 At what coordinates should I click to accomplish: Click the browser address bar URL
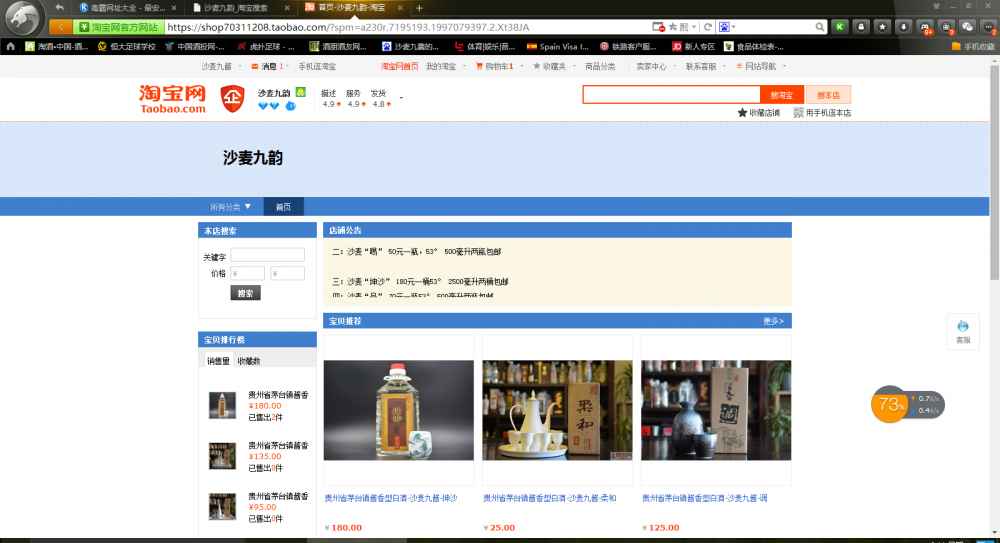click(348, 27)
